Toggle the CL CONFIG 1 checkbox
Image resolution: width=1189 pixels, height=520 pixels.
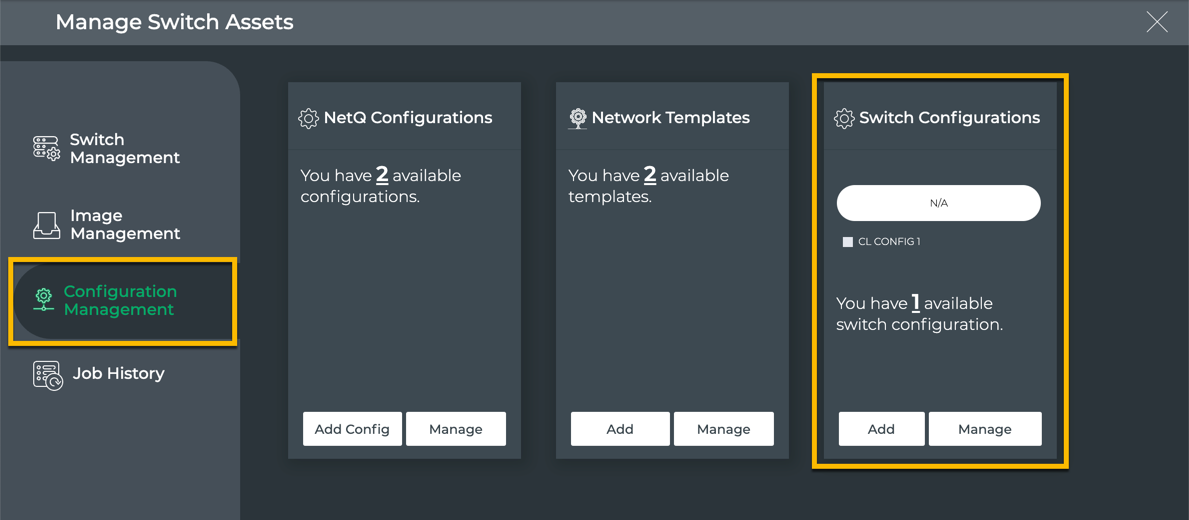(x=848, y=242)
